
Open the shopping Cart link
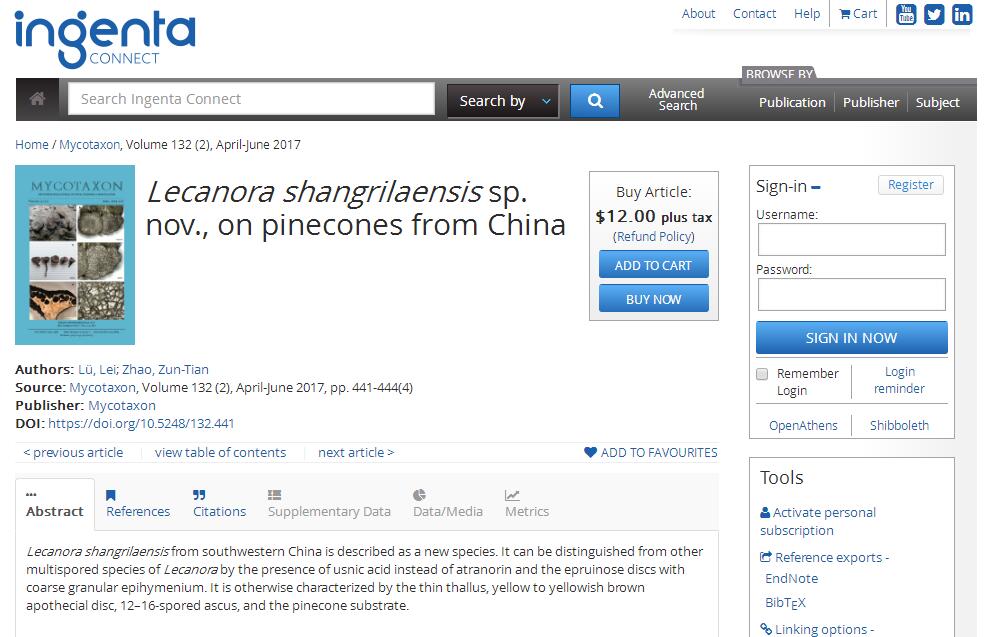(858, 14)
